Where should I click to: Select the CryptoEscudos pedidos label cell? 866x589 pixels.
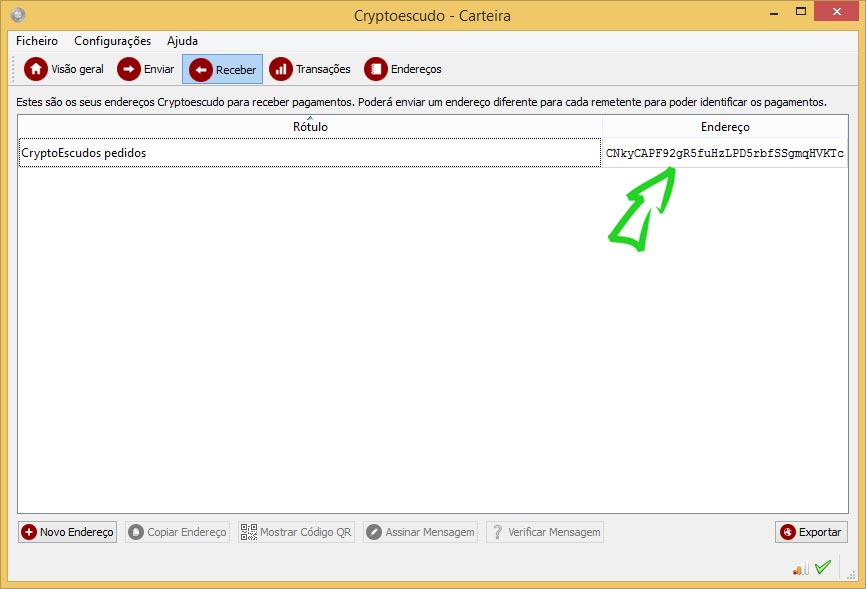(309, 153)
